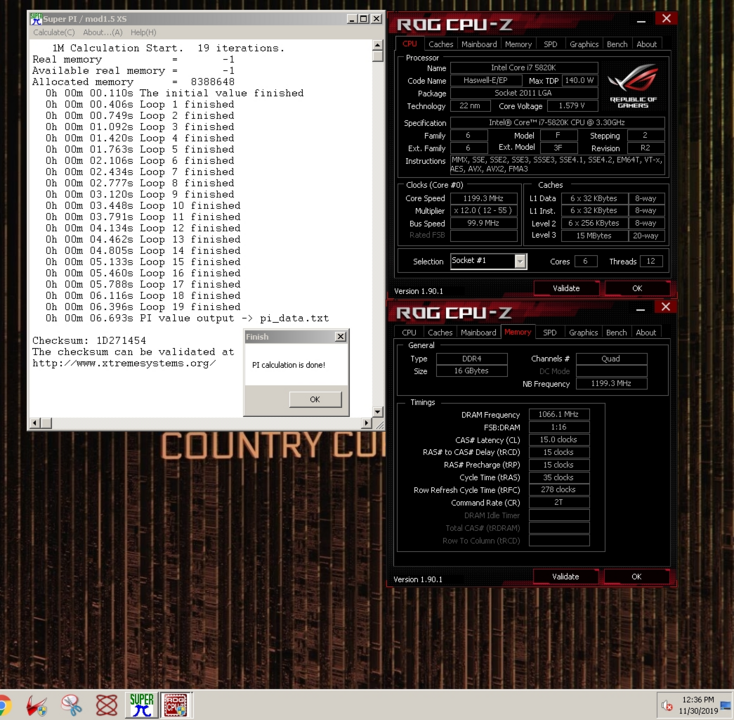The width and height of the screenshot is (734, 720).
Task: Click the Super PI up scroll arrow
Action: tap(378, 45)
